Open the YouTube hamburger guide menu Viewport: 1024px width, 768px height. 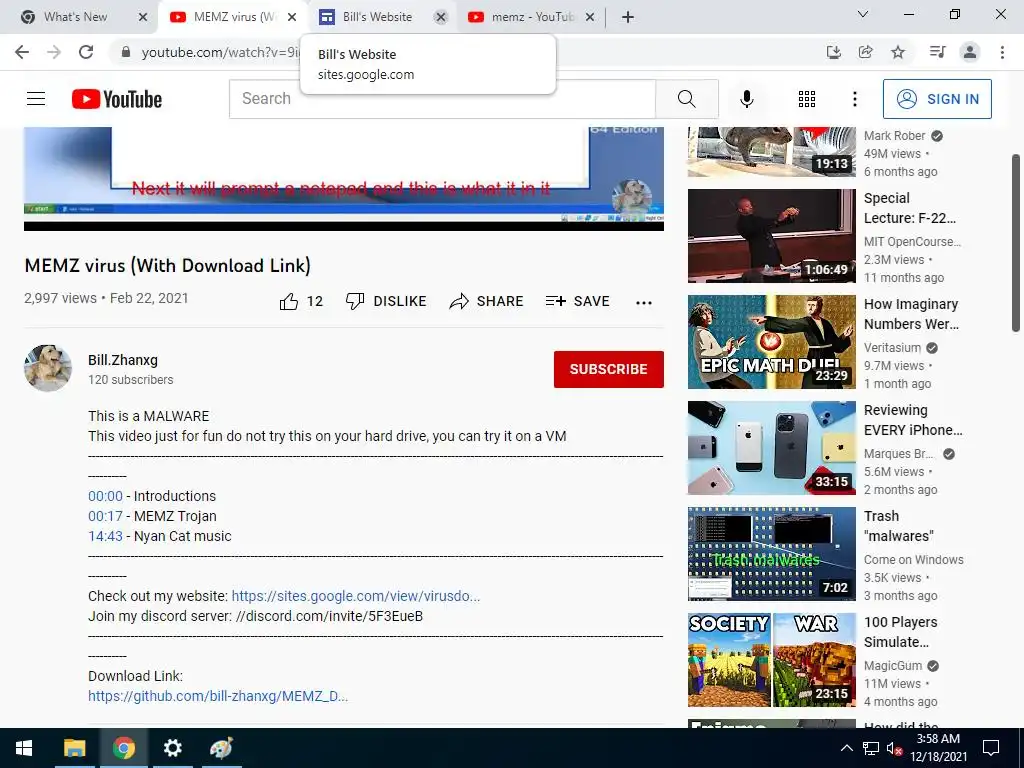(x=36, y=99)
